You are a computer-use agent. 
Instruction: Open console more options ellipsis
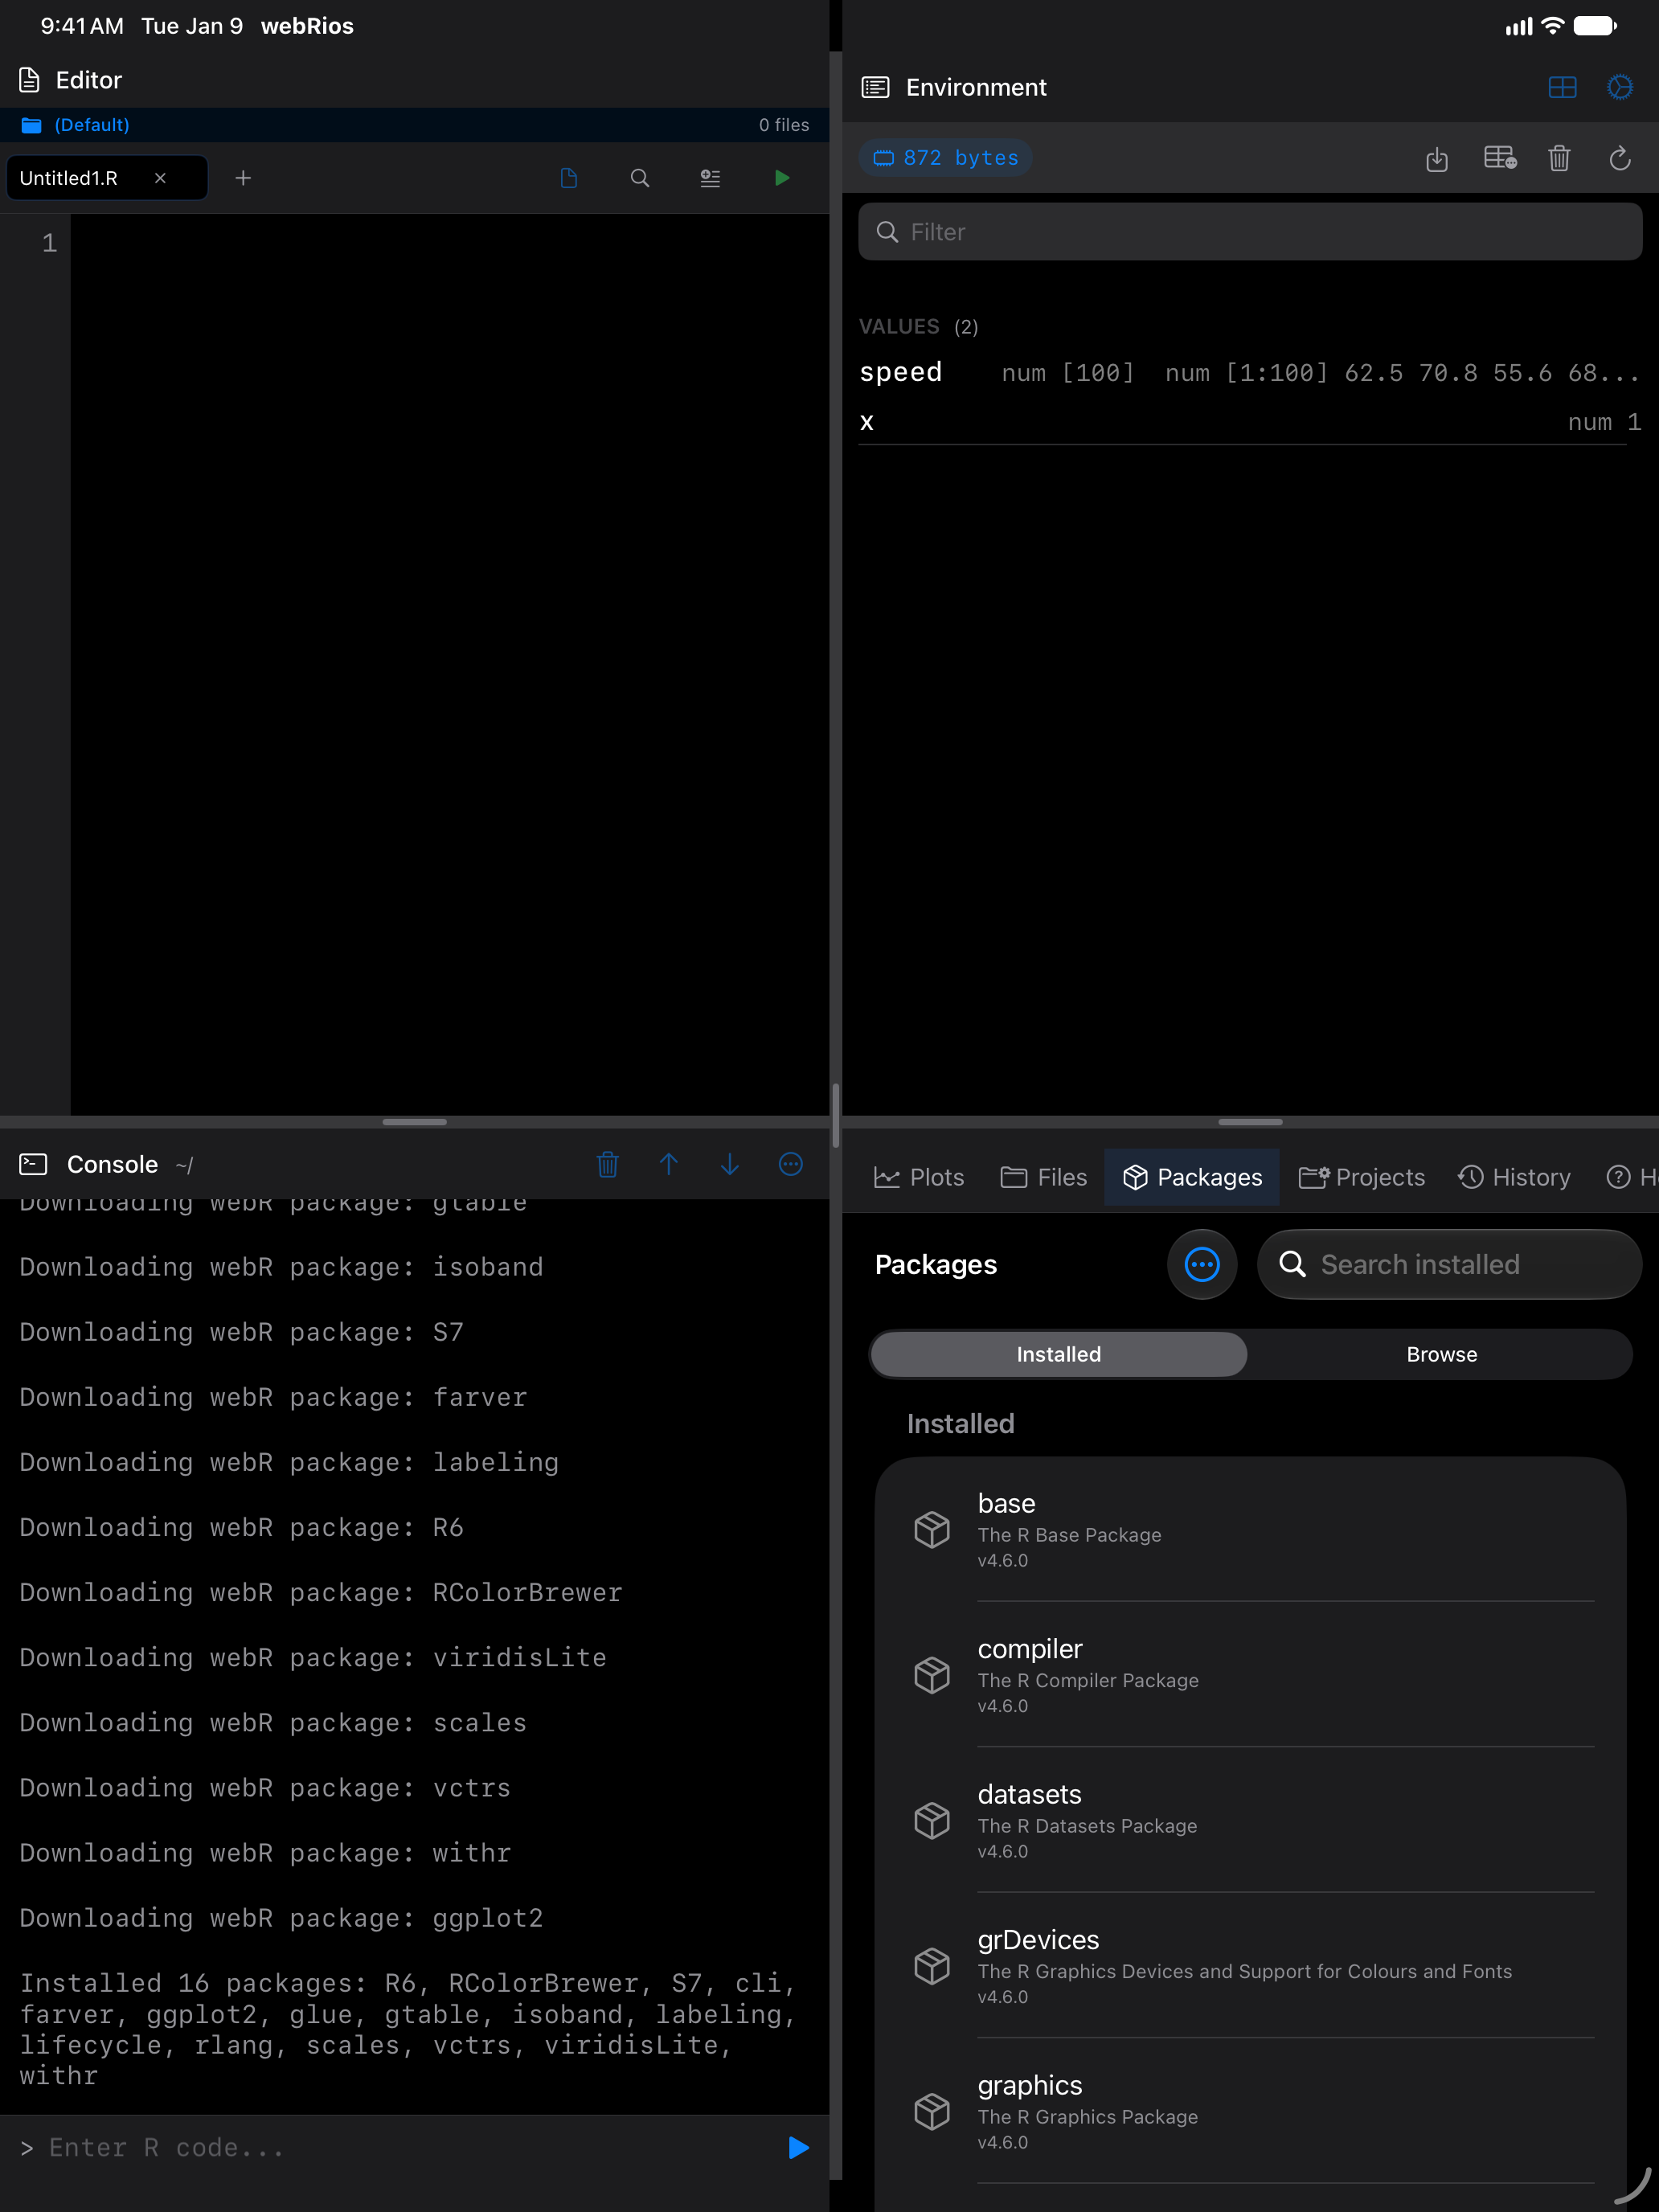[791, 1164]
